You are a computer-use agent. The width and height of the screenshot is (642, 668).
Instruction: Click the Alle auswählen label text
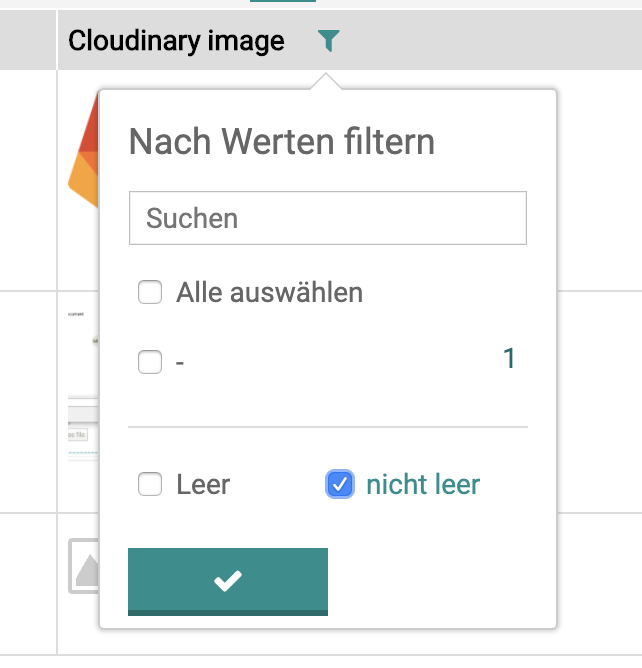click(270, 293)
